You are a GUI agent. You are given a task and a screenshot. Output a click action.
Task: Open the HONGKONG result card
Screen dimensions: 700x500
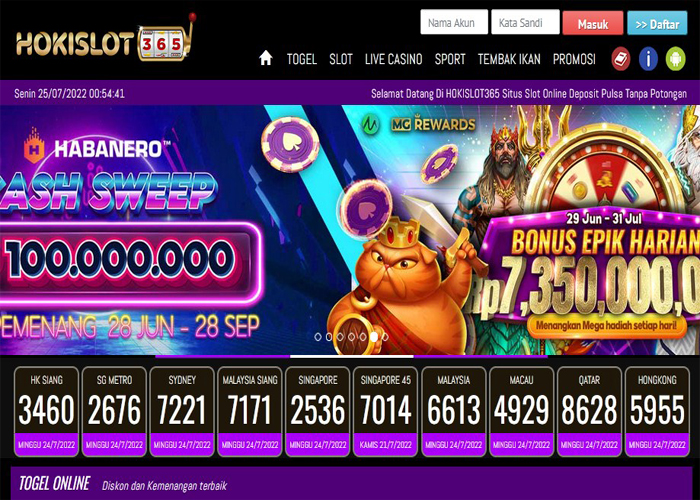pos(657,412)
